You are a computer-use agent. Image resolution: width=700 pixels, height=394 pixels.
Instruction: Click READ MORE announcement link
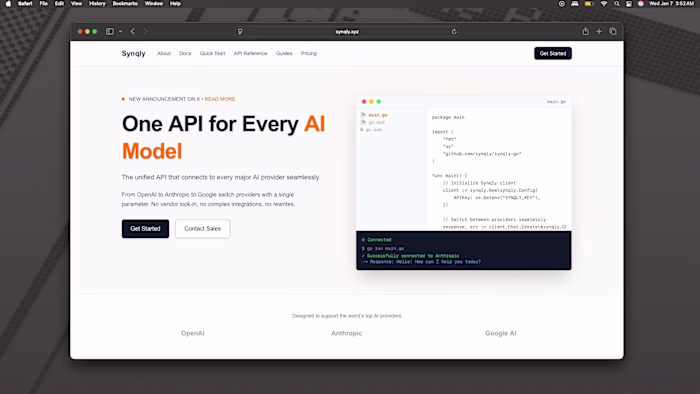coord(220,99)
